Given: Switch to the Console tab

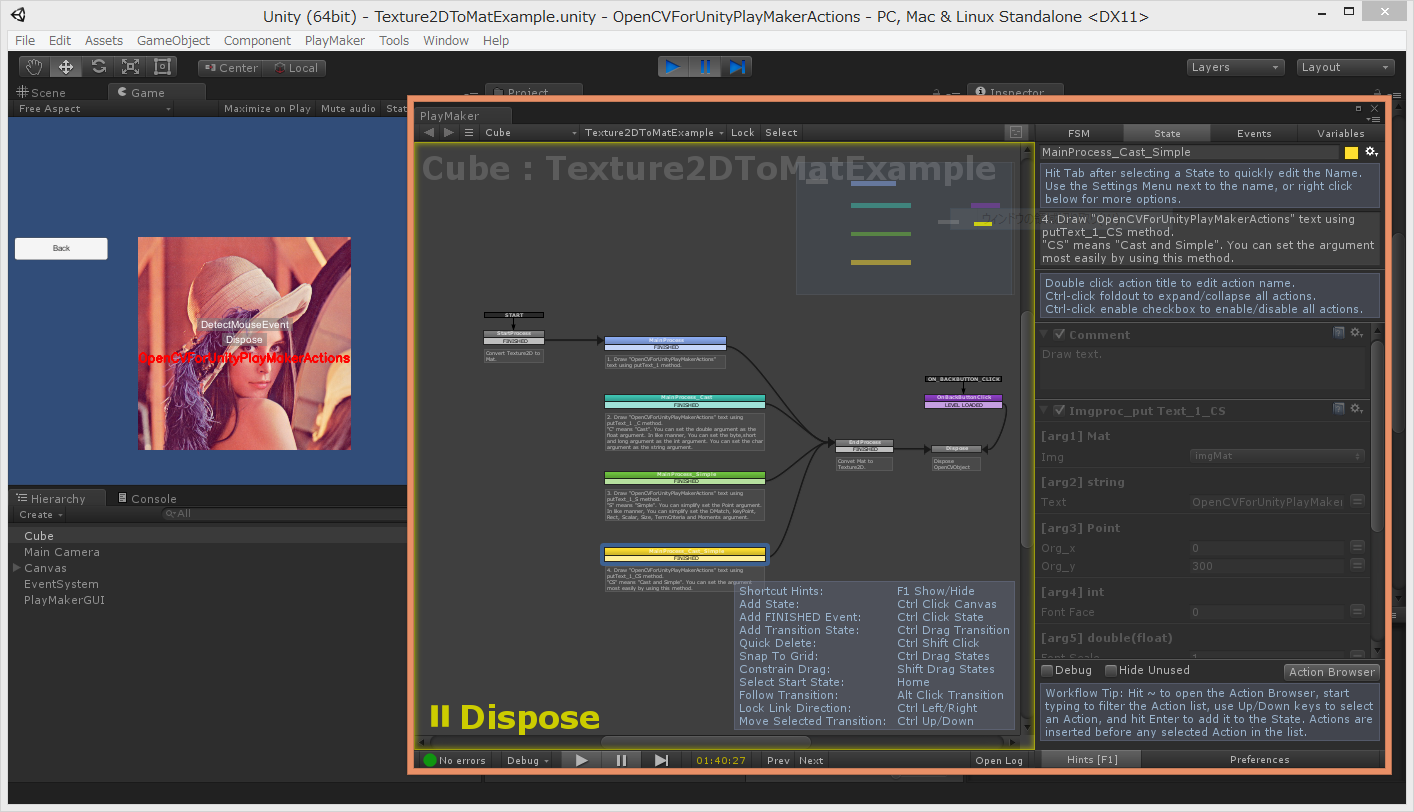Looking at the screenshot, I should [146, 498].
